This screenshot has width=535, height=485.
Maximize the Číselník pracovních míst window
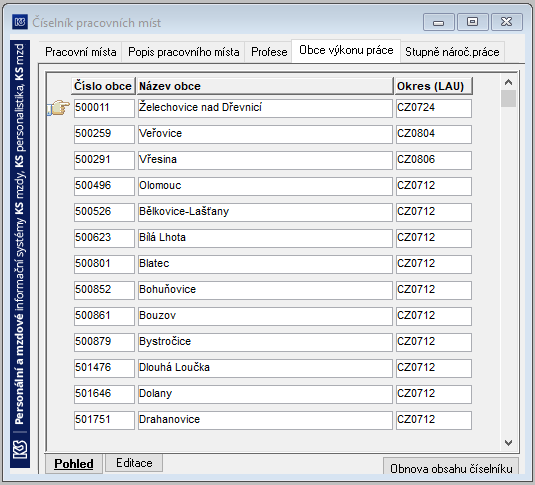[473, 22]
